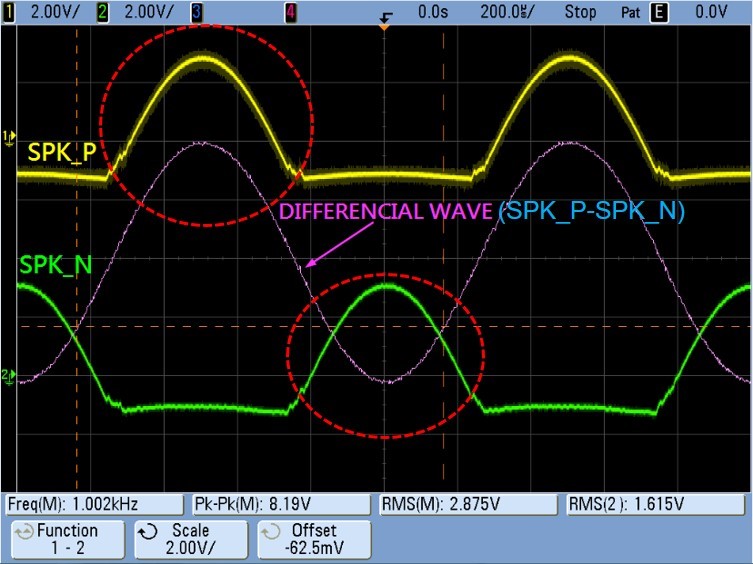Click the channel 3 blue indicator

click(196, 12)
